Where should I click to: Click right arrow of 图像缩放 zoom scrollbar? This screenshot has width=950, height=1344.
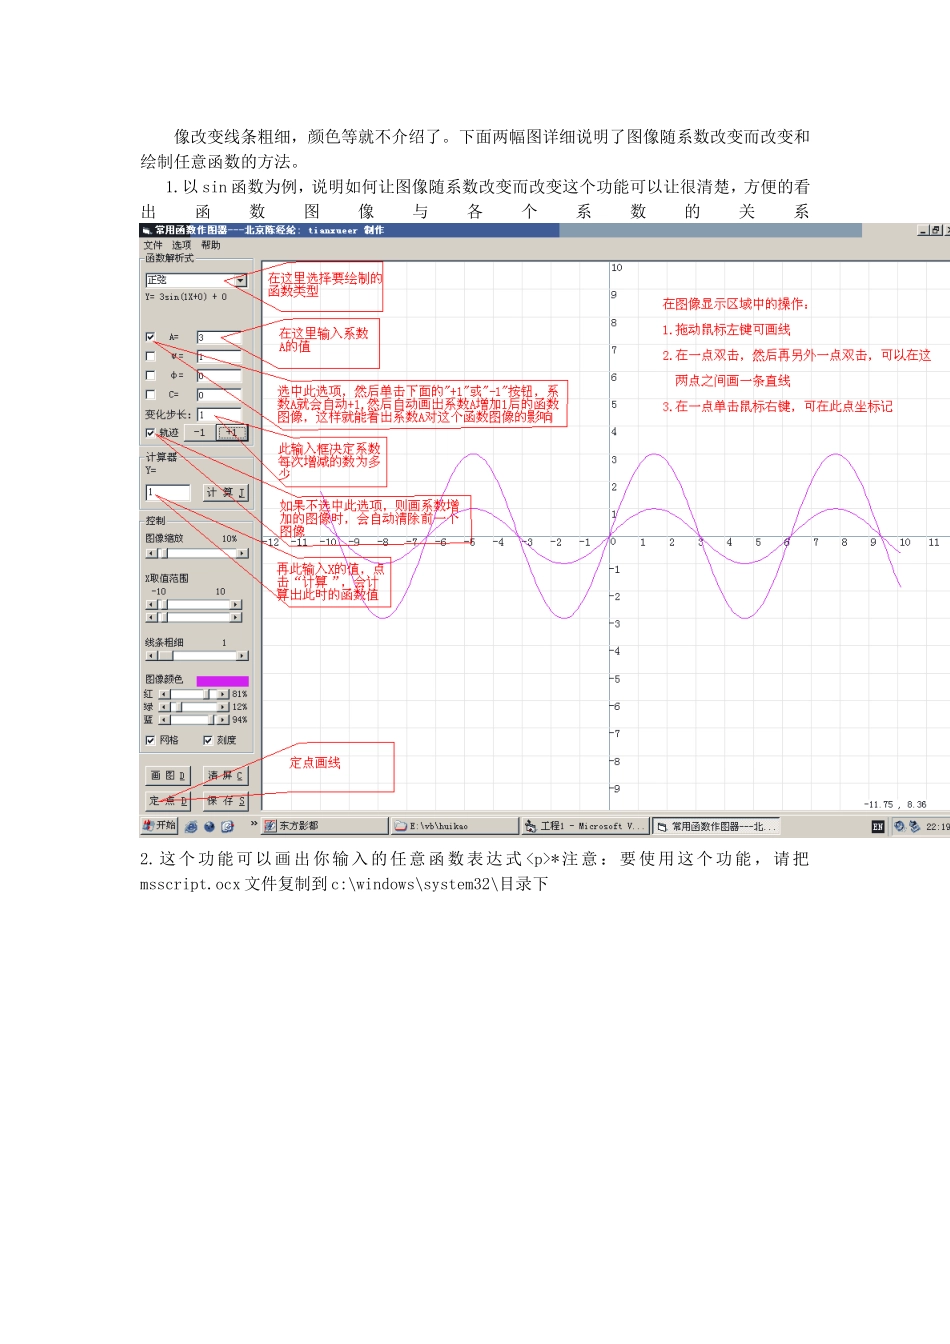pyautogui.click(x=242, y=553)
